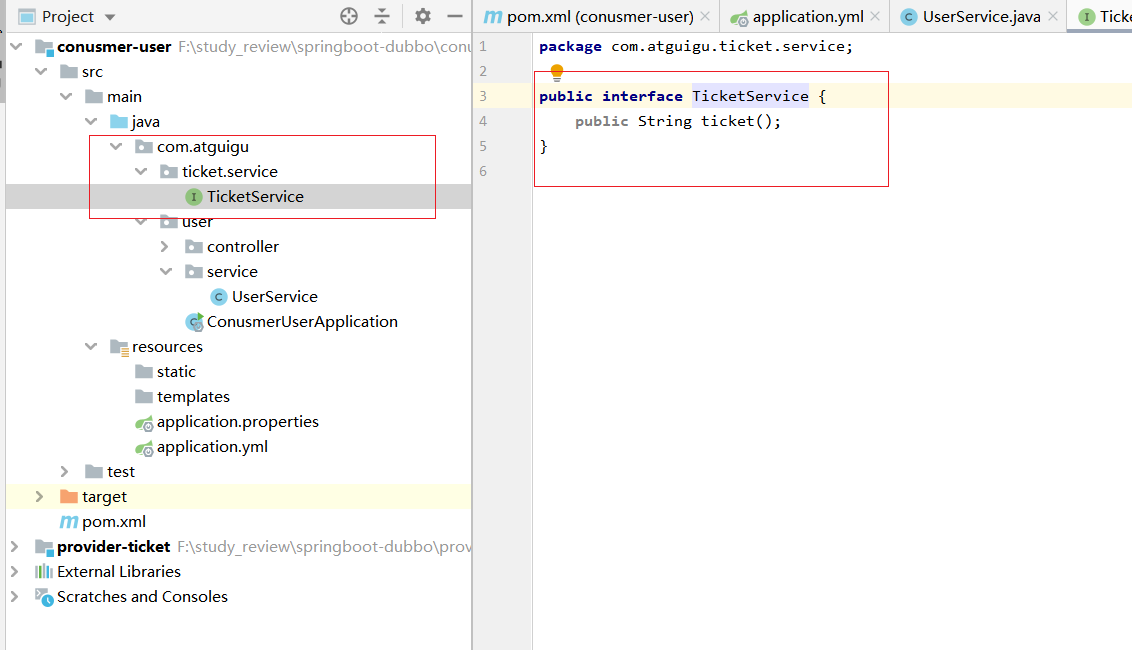Image resolution: width=1132 pixels, height=650 pixels.
Task: Select the com.atguigu package label
Action: (x=203, y=147)
